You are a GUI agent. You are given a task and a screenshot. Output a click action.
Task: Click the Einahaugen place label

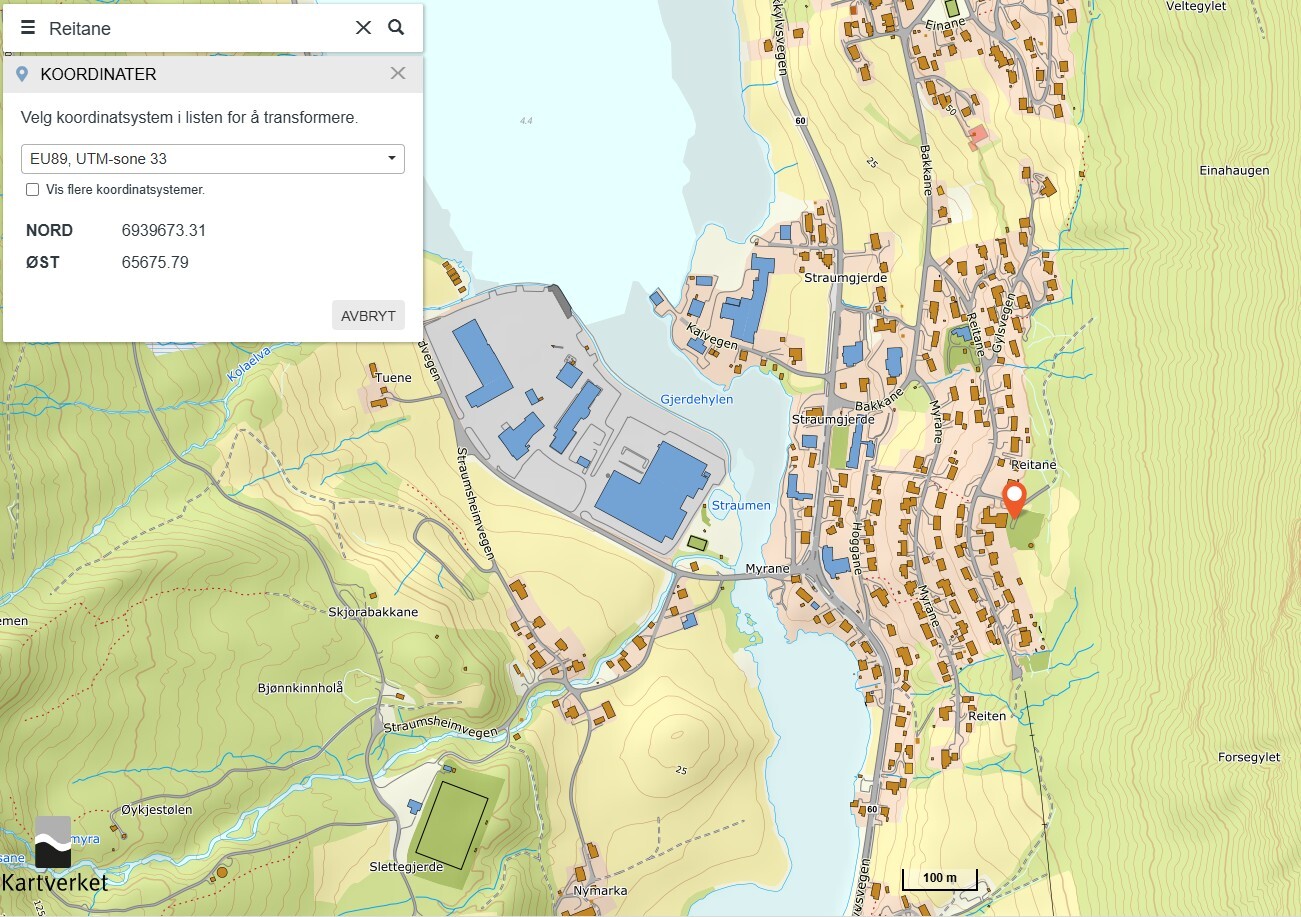click(x=1234, y=171)
